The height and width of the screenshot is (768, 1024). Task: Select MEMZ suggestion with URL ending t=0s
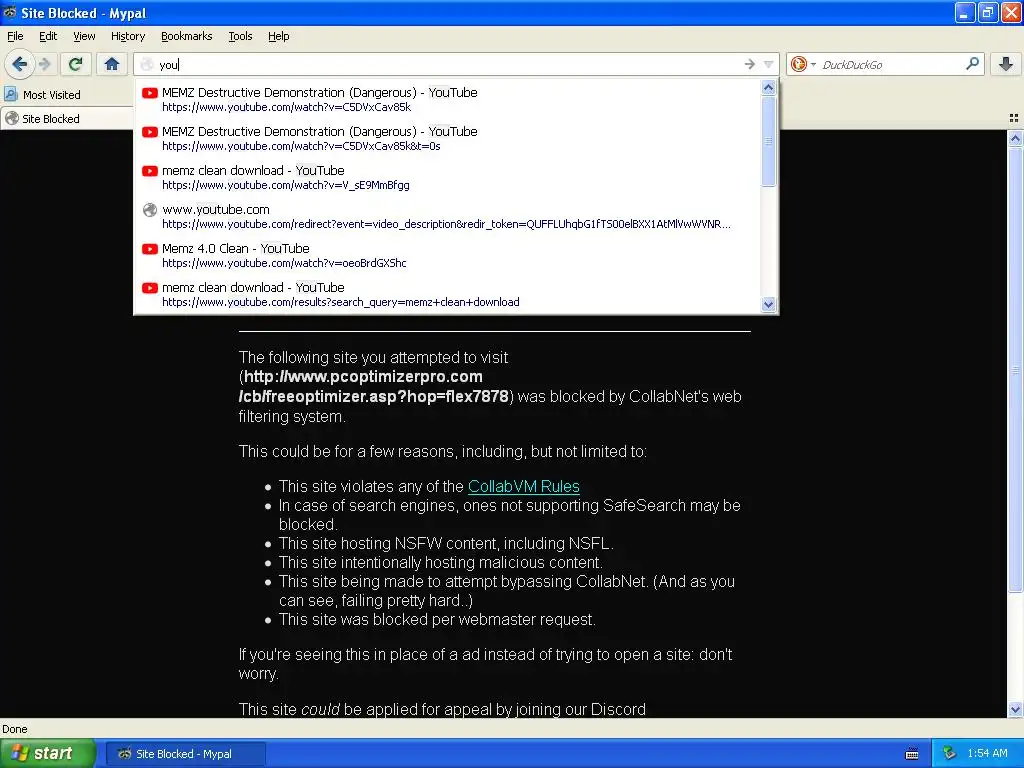[448, 138]
